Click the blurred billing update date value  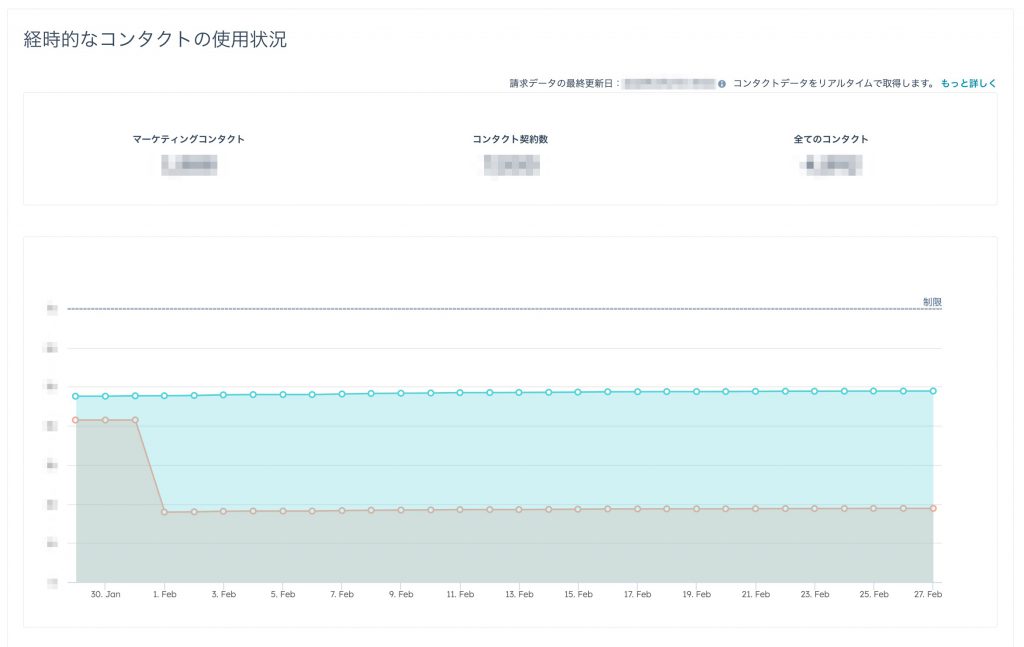pyautogui.click(x=669, y=84)
